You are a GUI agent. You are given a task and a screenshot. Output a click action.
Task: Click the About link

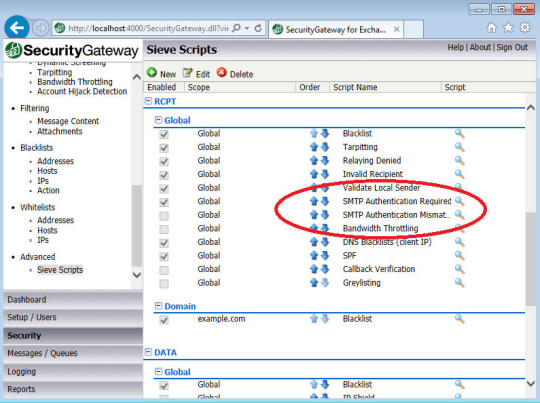[480, 47]
